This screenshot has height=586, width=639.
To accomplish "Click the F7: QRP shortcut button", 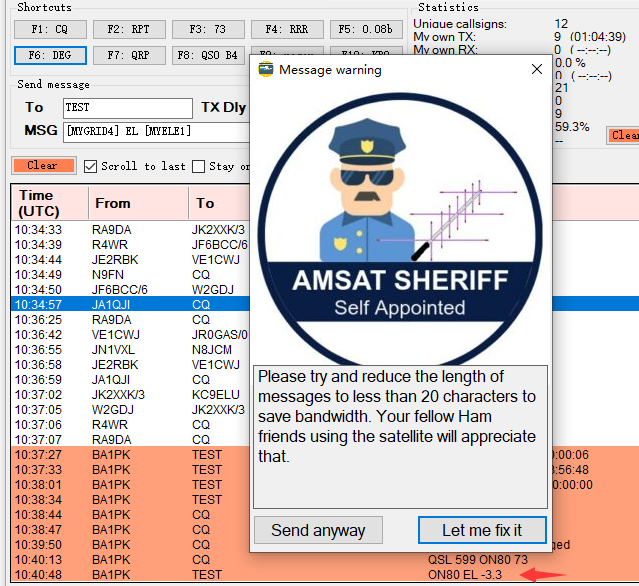I will click(x=129, y=55).
